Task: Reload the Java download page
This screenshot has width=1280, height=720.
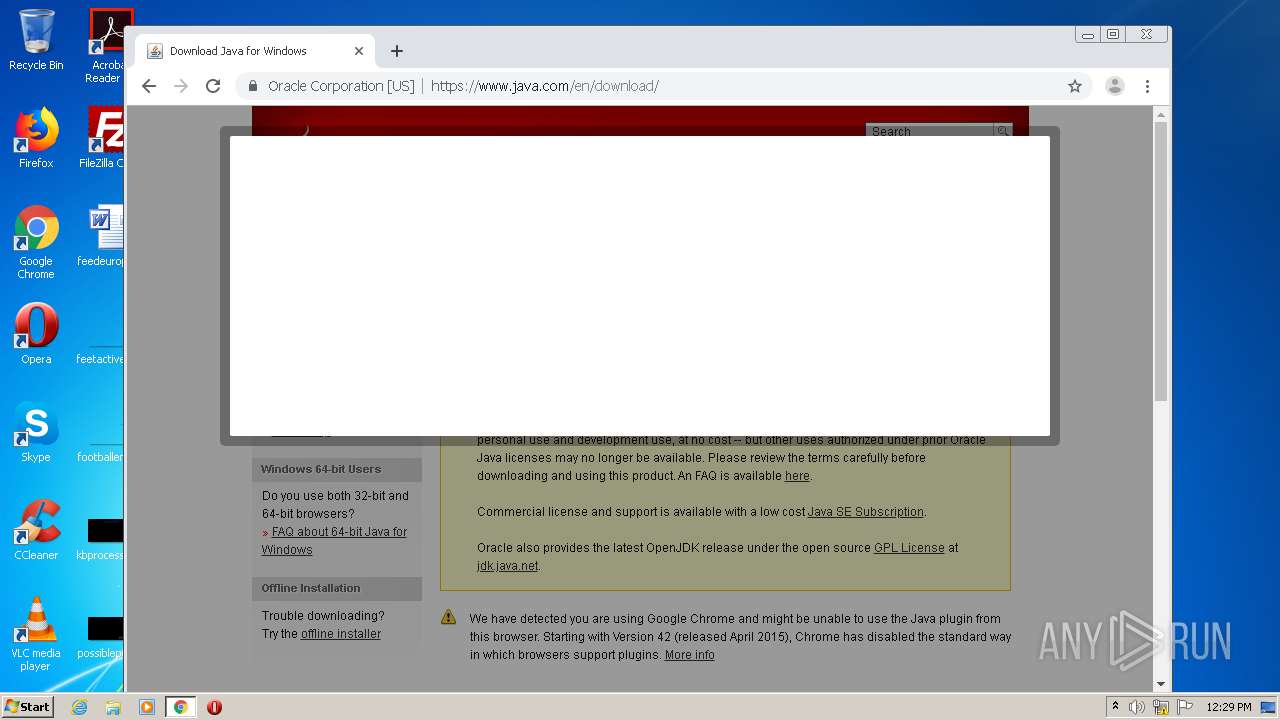Action: [x=213, y=86]
